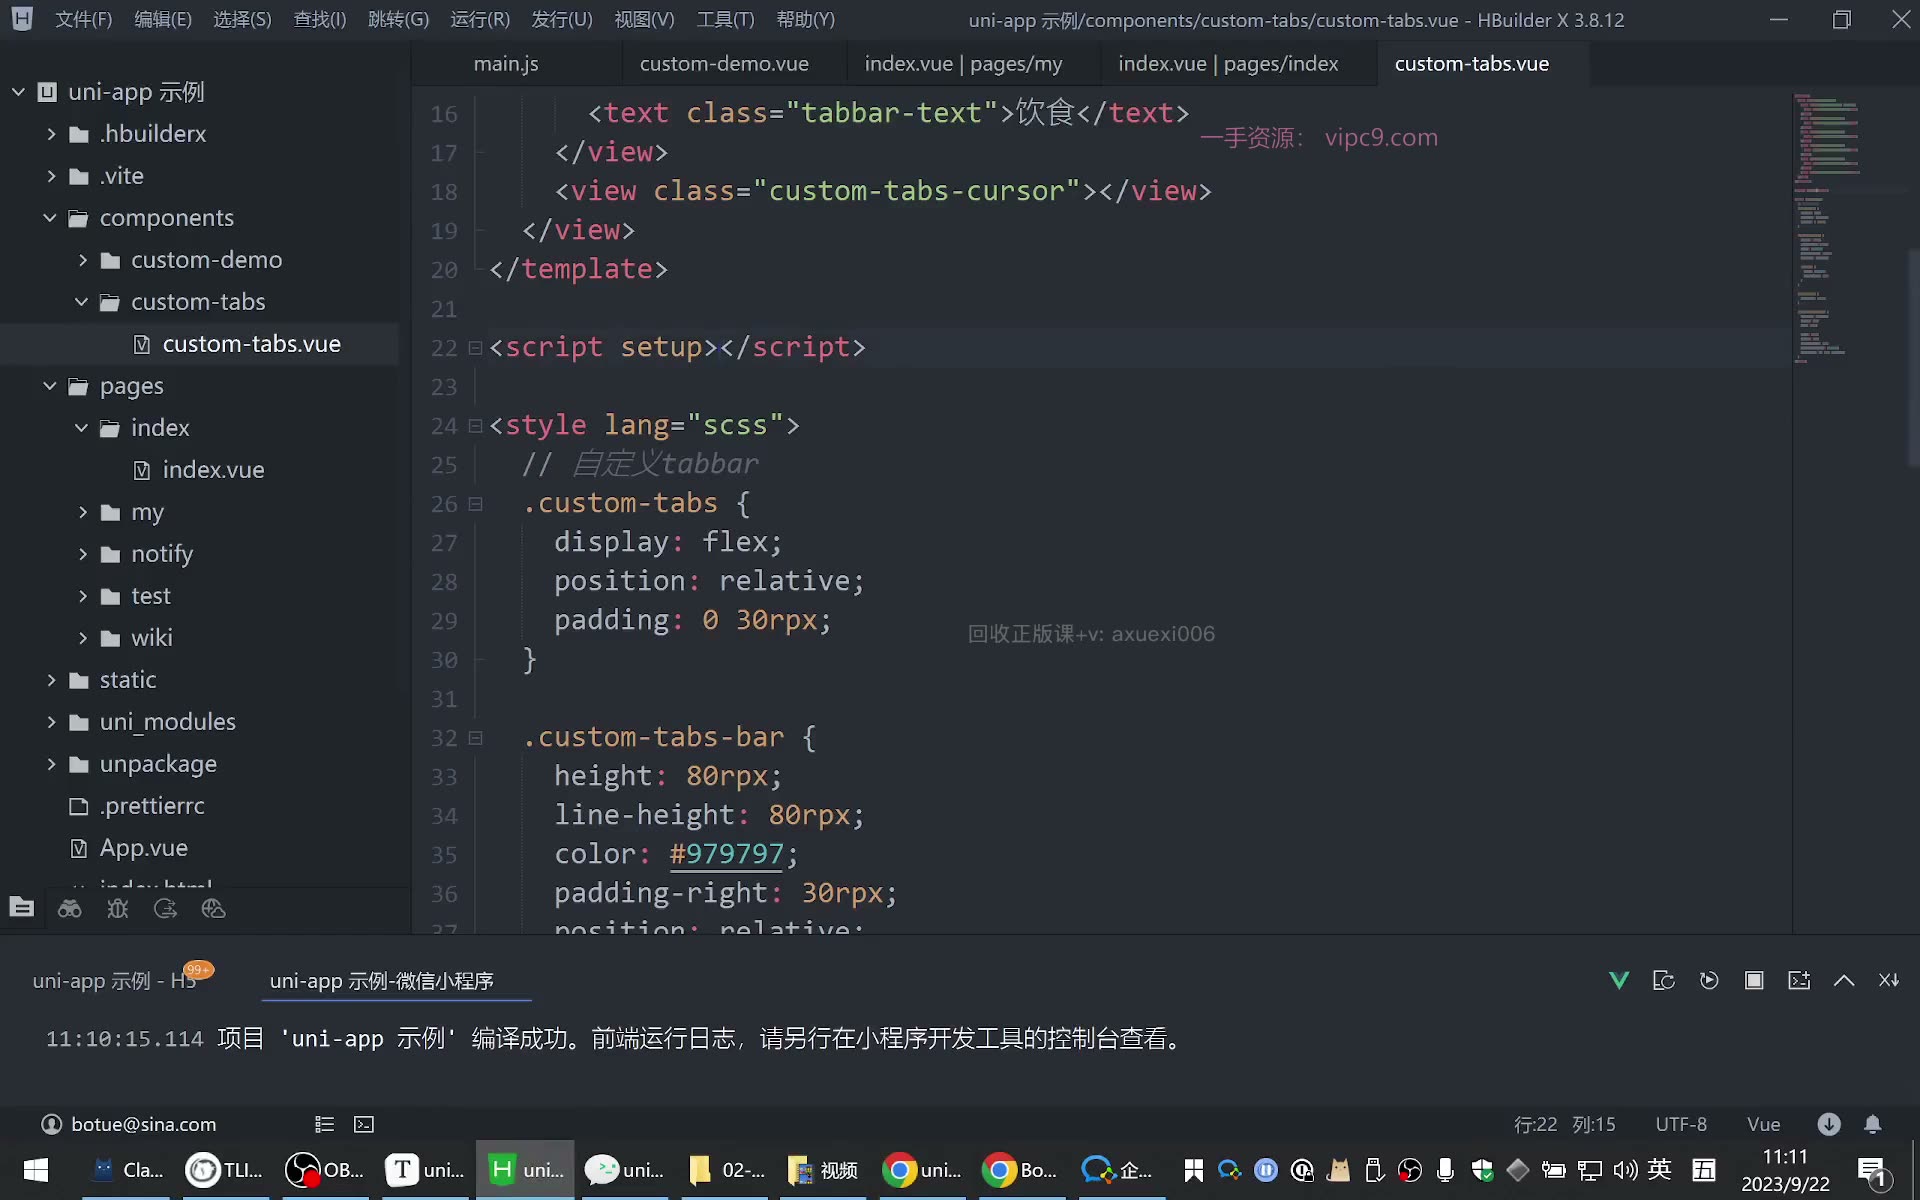Open the search binoculars icon in sidebar
This screenshot has height=1200, width=1920.
pyautogui.click(x=70, y=908)
